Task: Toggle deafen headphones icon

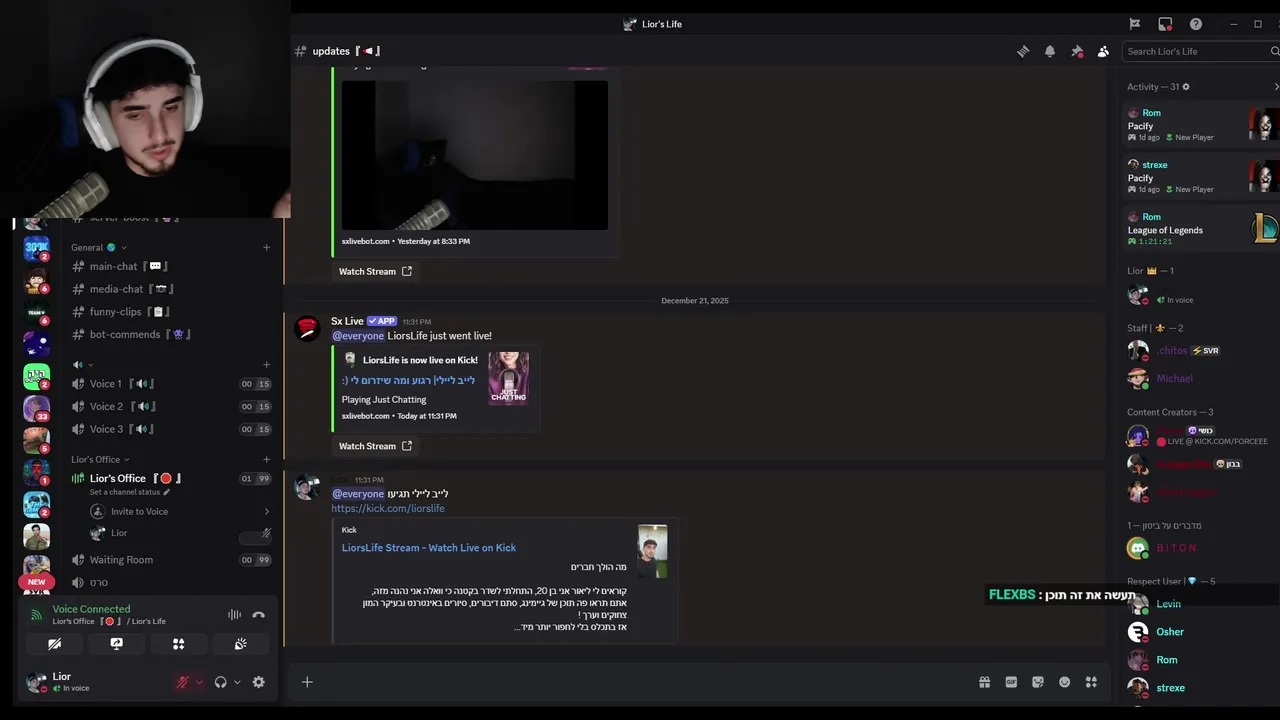Action: (x=221, y=682)
